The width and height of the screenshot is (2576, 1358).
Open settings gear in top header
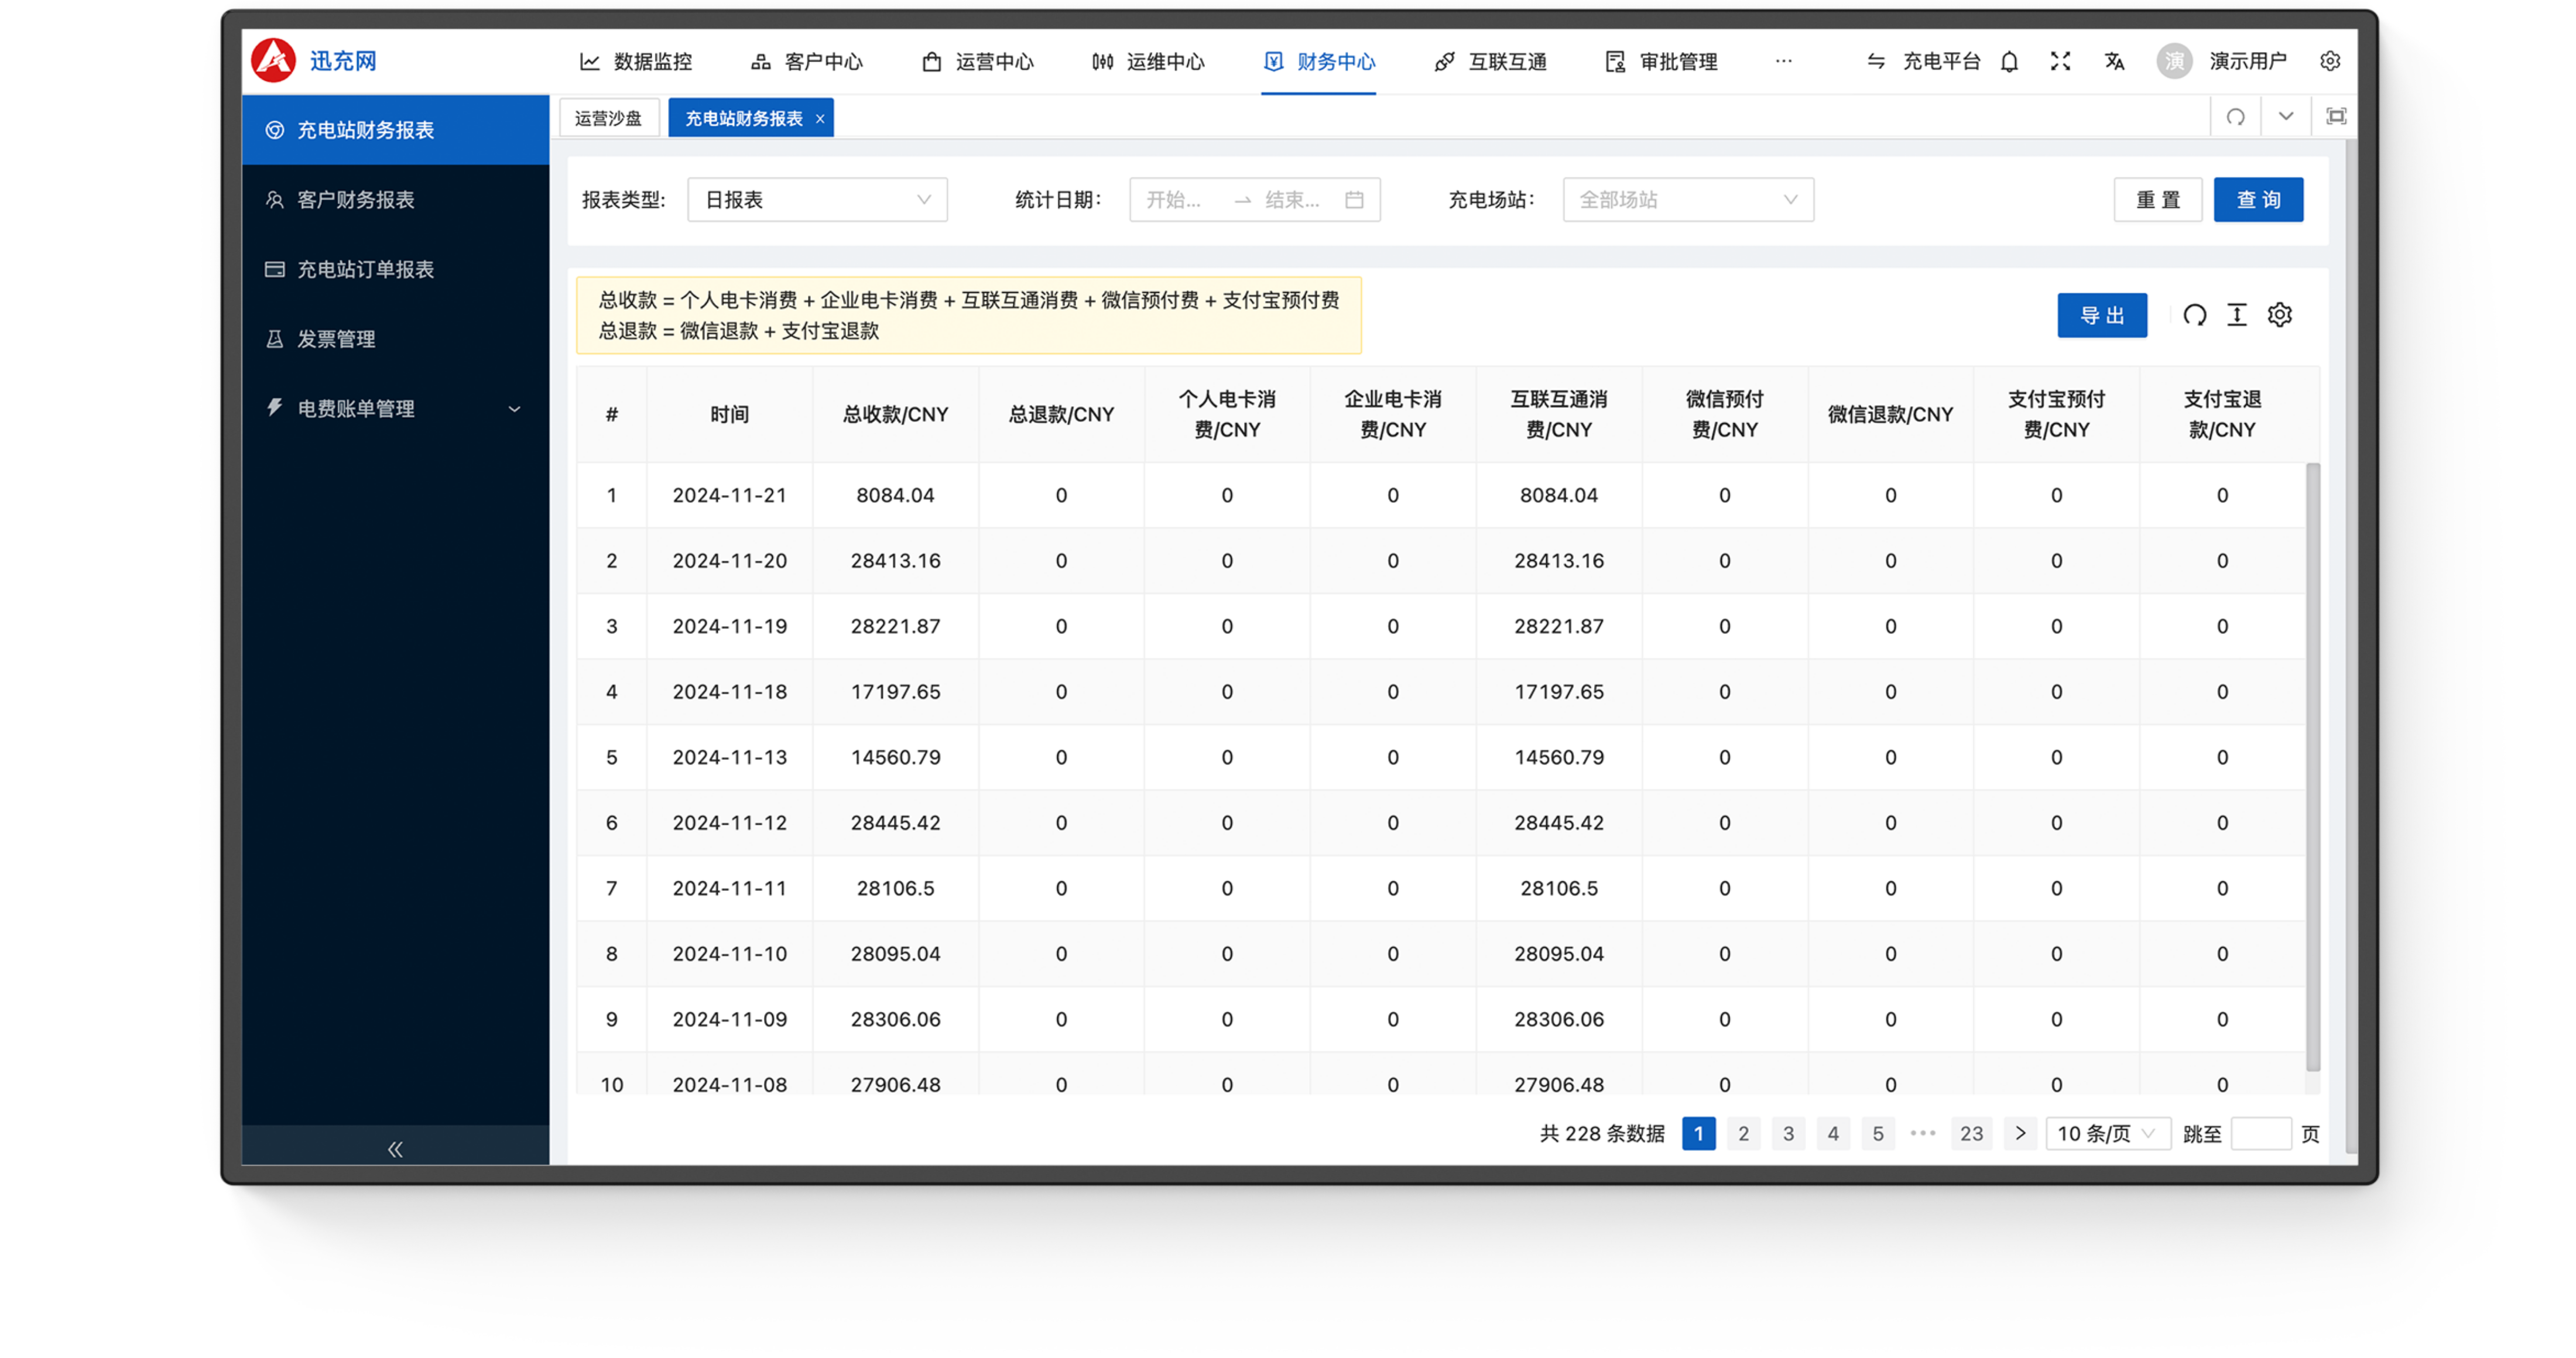[2330, 61]
